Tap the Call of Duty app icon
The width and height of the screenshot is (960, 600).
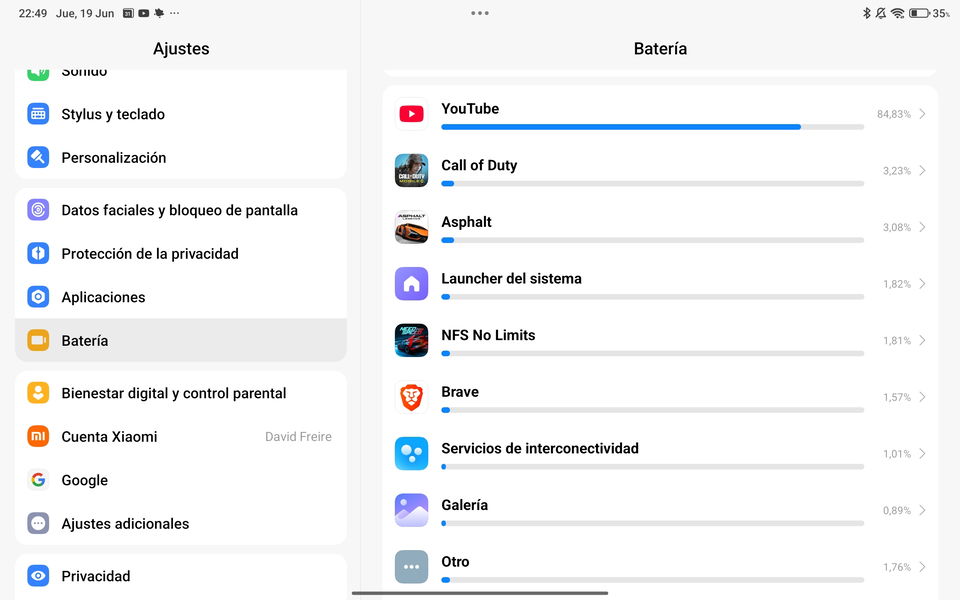click(x=411, y=170)
